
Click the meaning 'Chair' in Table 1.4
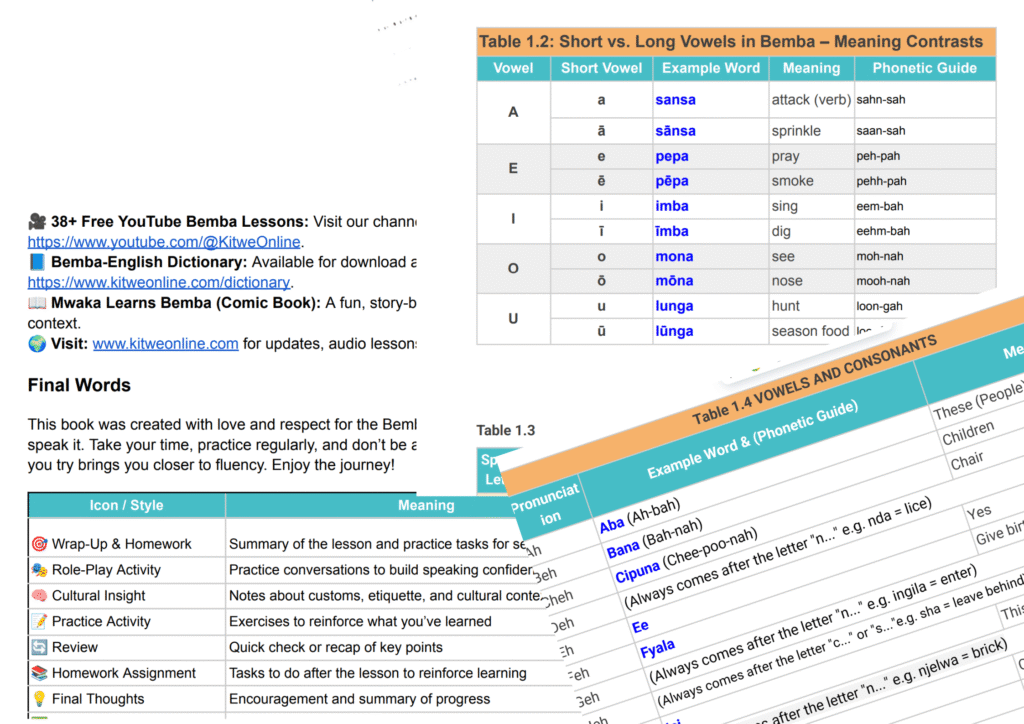point(967,460)
